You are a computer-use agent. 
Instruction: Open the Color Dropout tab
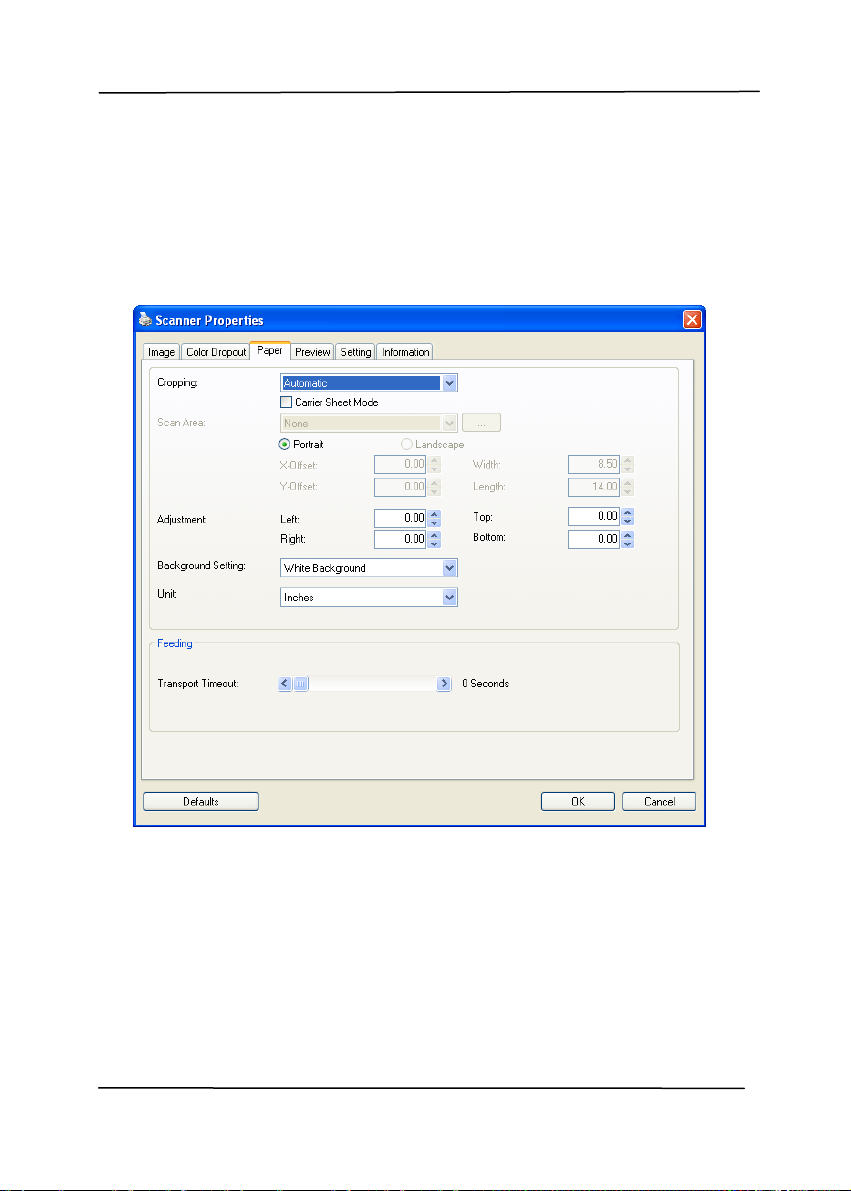pos(216,352)
